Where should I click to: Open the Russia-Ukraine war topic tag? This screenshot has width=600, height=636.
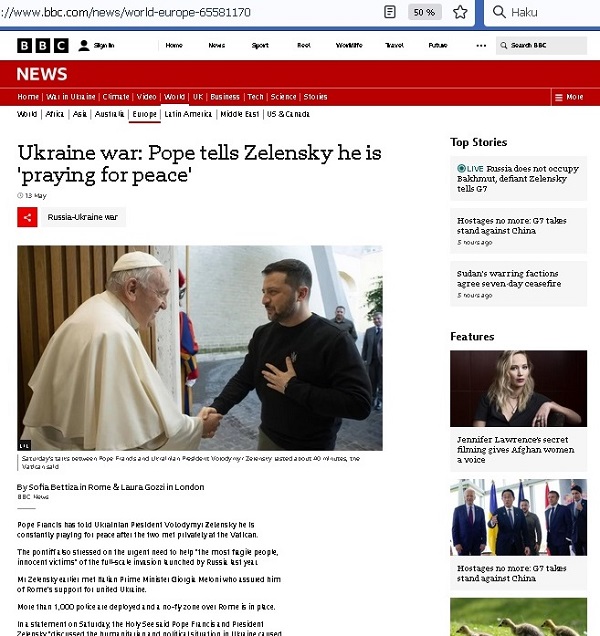point(83,217)
